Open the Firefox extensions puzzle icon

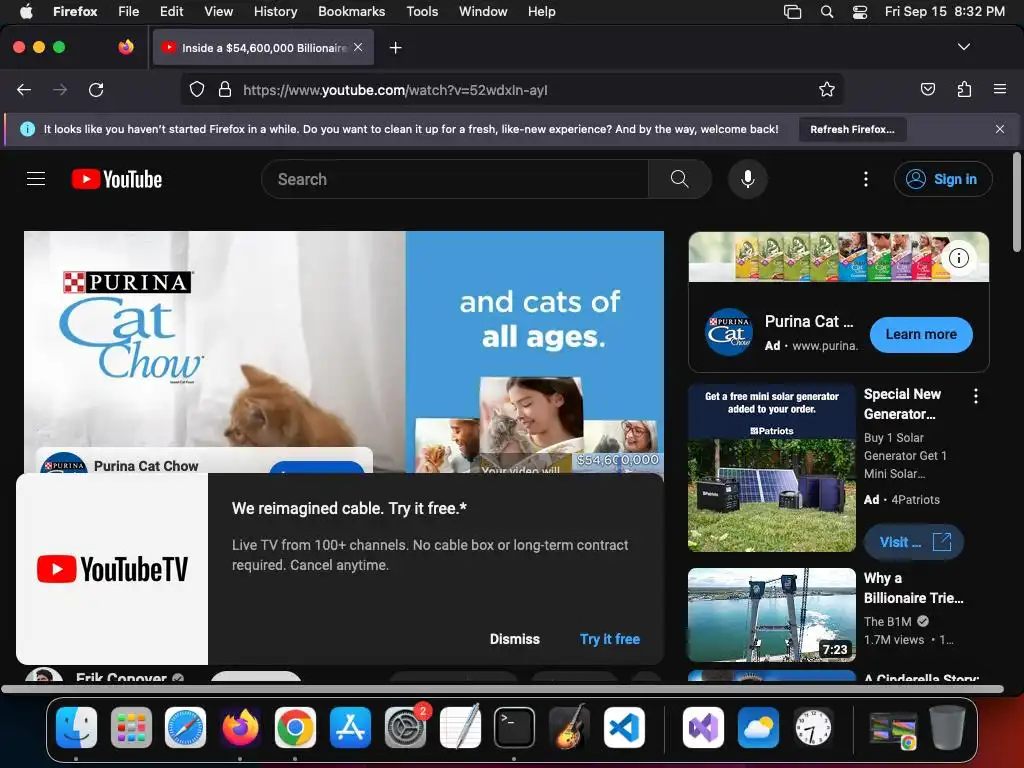click(x=964, y=89)
